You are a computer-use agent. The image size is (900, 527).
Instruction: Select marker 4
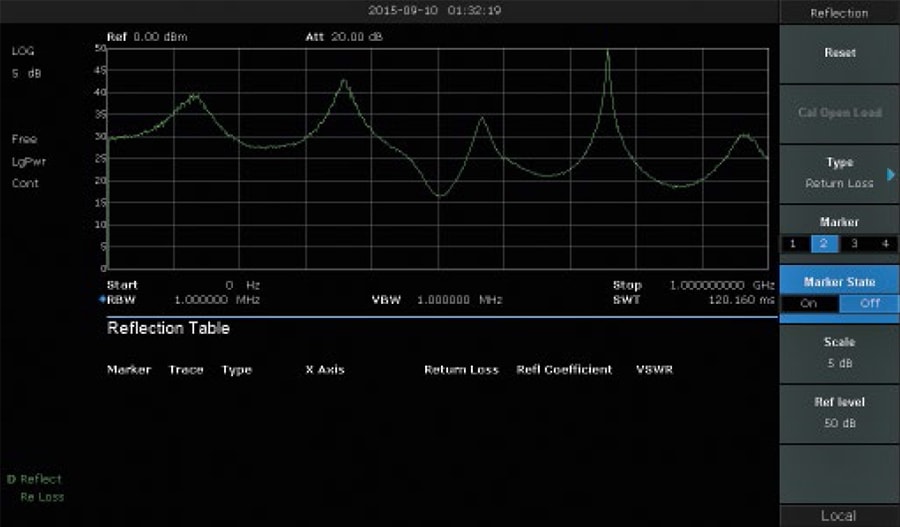tap(885, 244)
